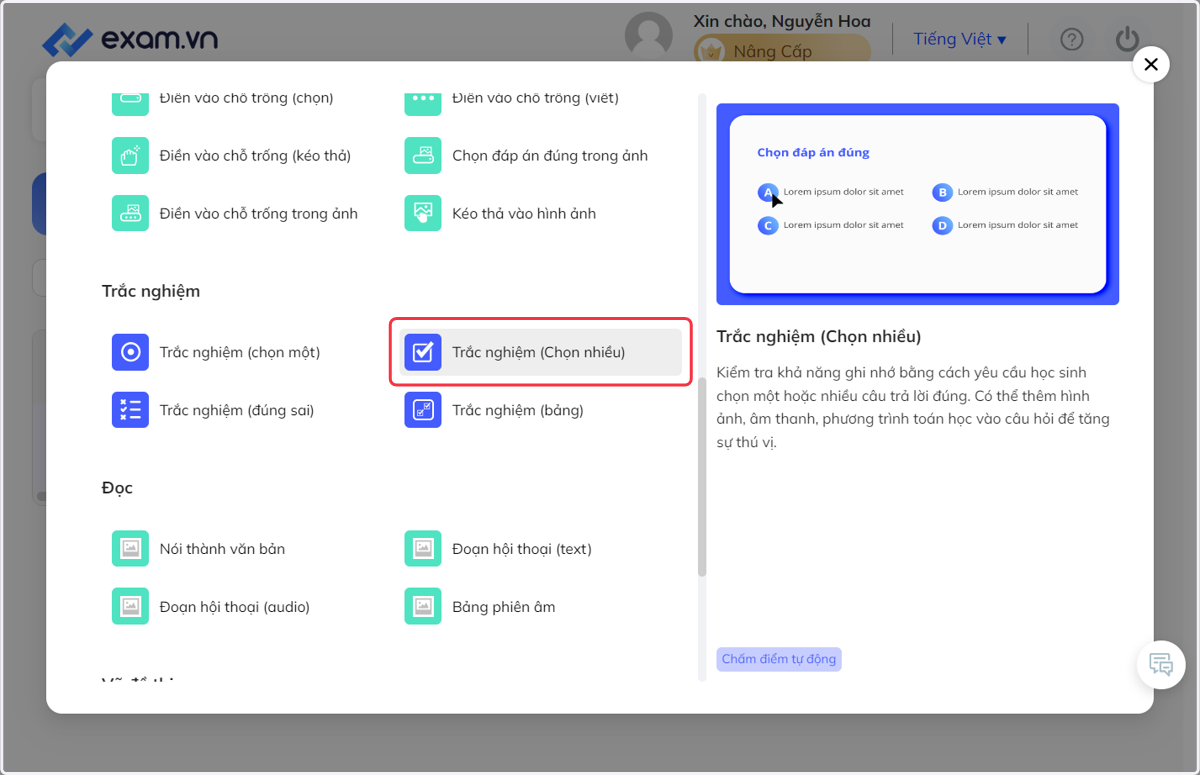Click Bảng phiên âm icon
The height and width of the screenshot is (775, 1200).
(x=423, y=607)
